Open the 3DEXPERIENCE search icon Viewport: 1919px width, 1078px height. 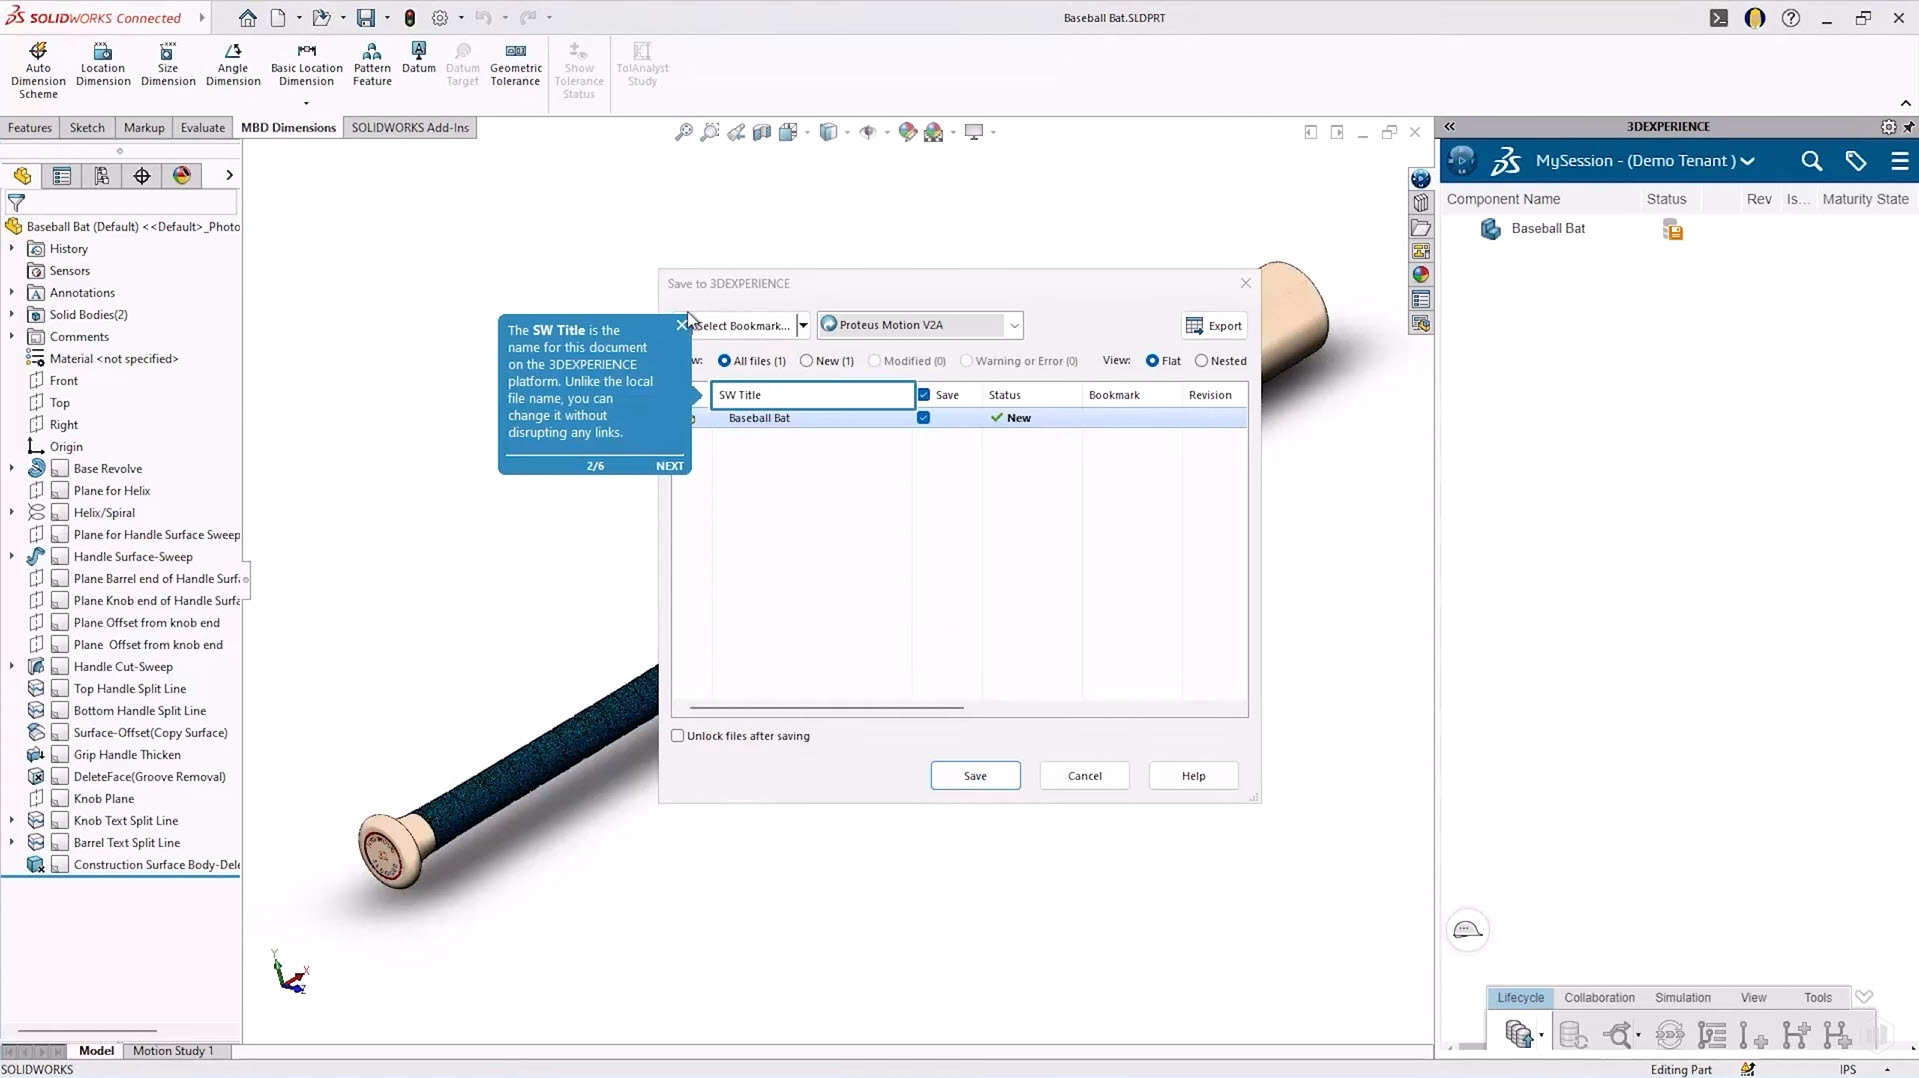(1810, 161)
